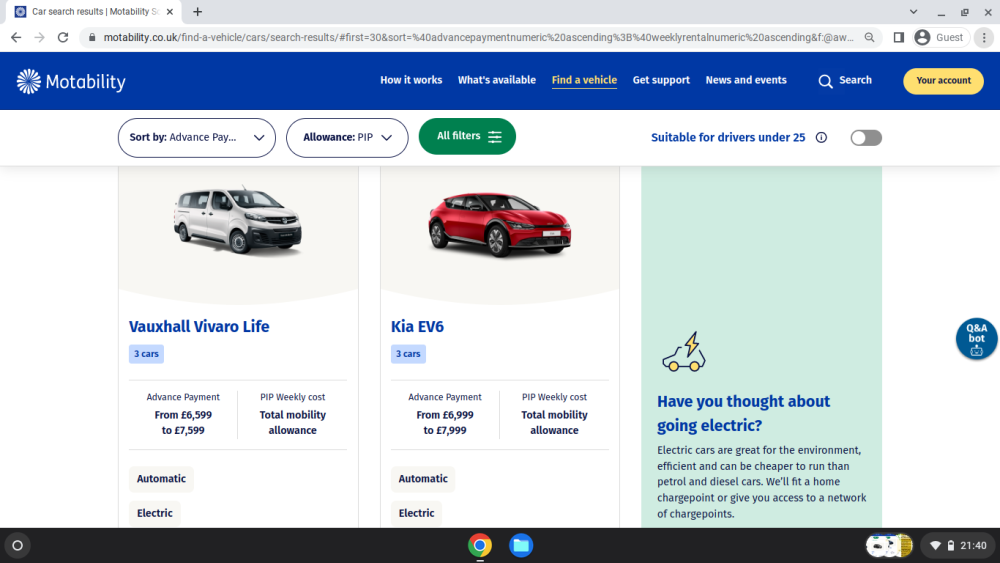This screenshot has height=563, width=1000.
Task: Open the info icon beside drivers under 25
Action: (x=821, y=137)
